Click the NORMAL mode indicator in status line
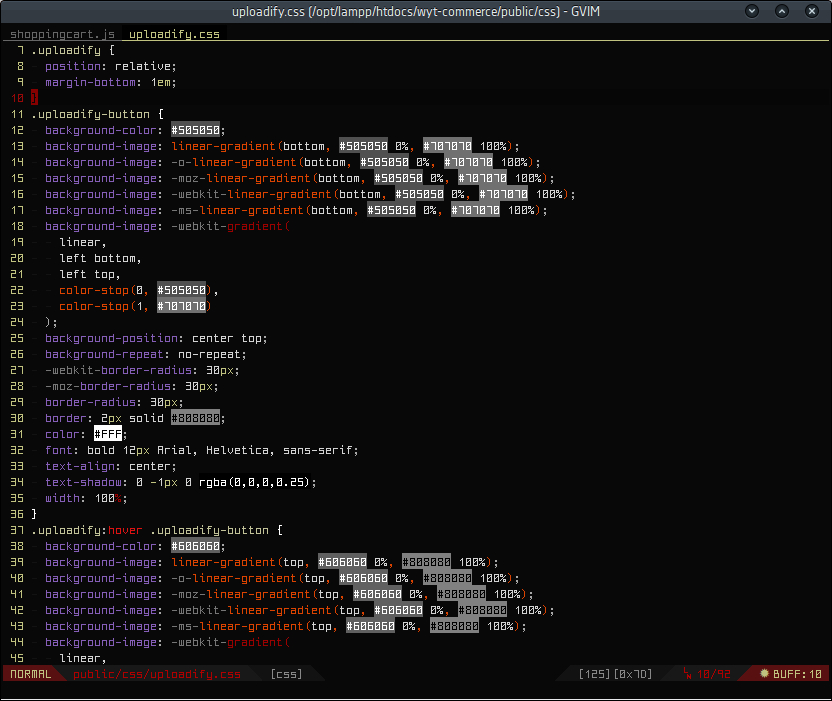The width and height of the screenshot is (832, 701). click(31, 674)
